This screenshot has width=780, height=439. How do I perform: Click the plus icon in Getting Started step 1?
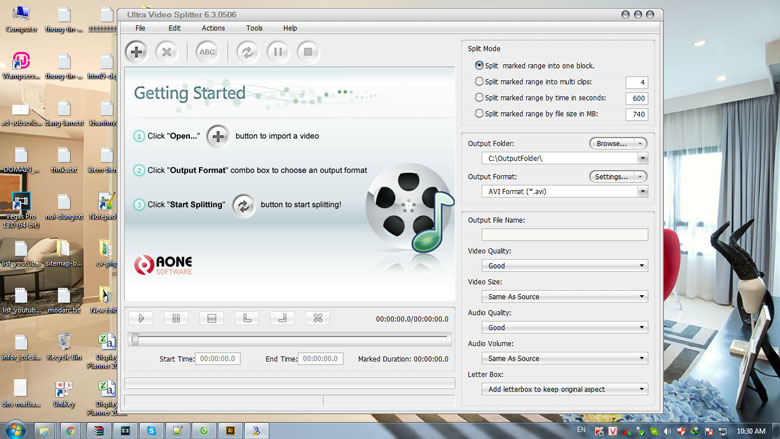(x=218, y=136)
